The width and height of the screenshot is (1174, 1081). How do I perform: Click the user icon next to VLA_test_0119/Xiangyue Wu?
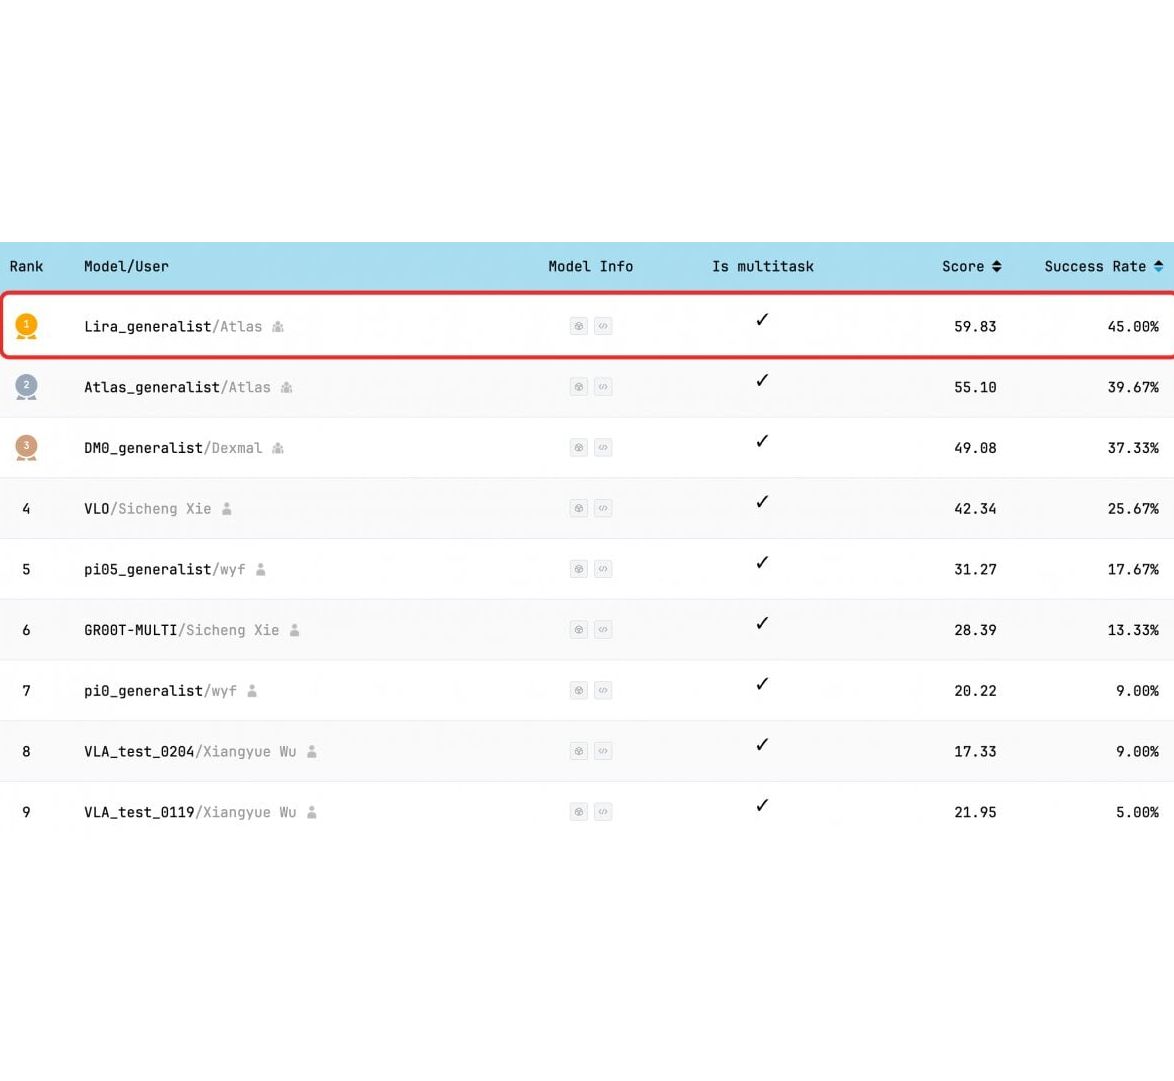coord(311,811)
